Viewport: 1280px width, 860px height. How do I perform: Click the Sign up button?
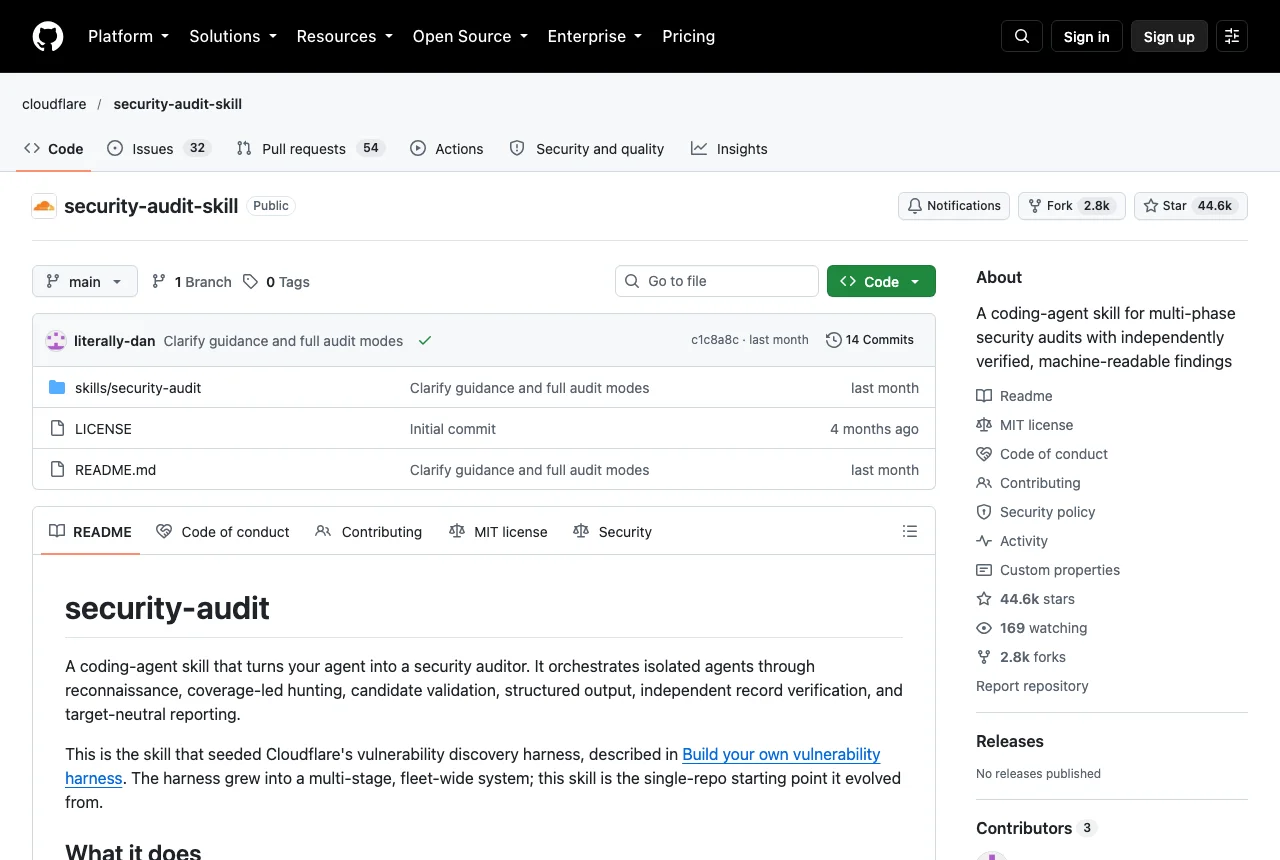pyautogui.click(x=1169, y=36)
